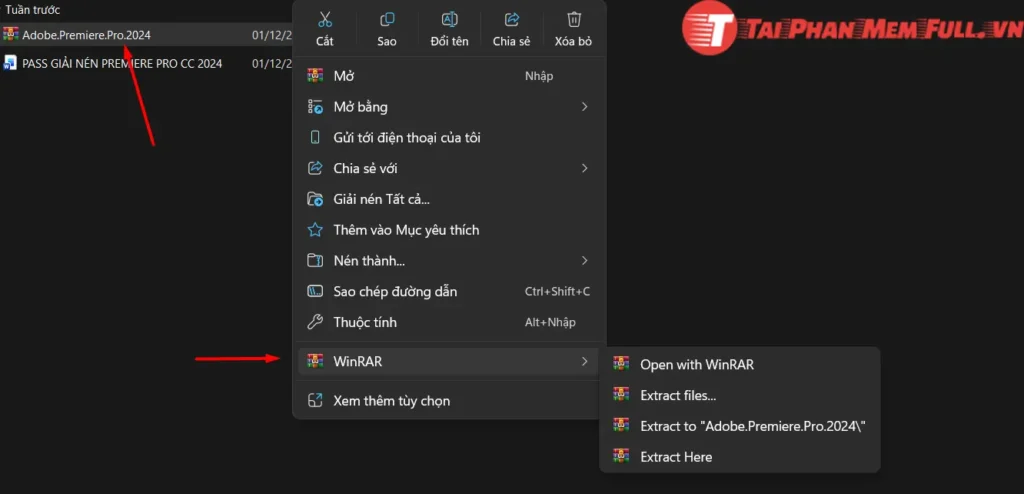Click the Mở bằng icon
The image size is (1024, 494).
(315, 107)
